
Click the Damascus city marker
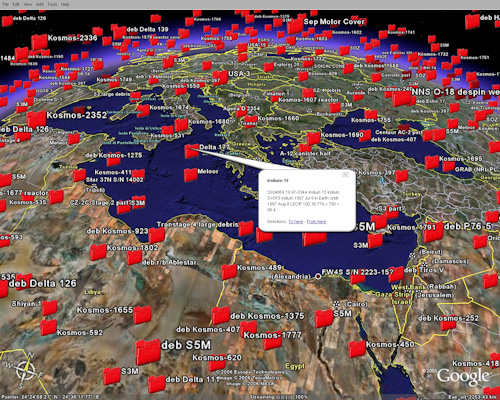pyautogui.click(x=425, y=265)
